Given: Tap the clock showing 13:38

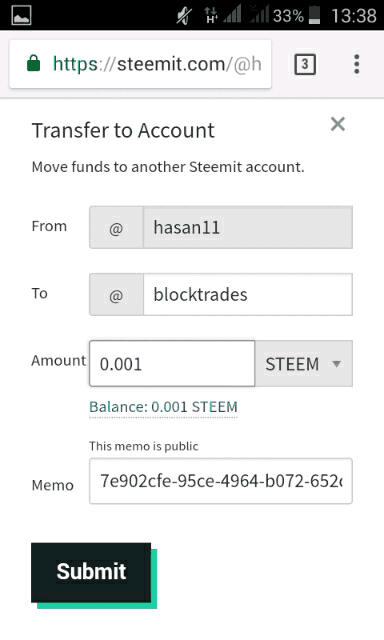Looking at the screenshot, I should click(x=354, y=16).
